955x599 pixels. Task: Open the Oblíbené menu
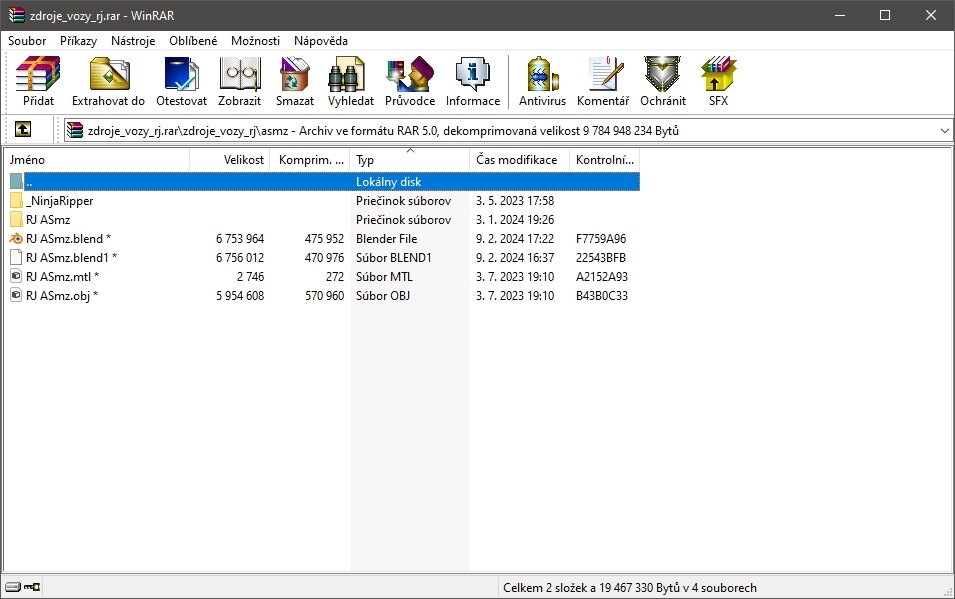coord(193,41)
